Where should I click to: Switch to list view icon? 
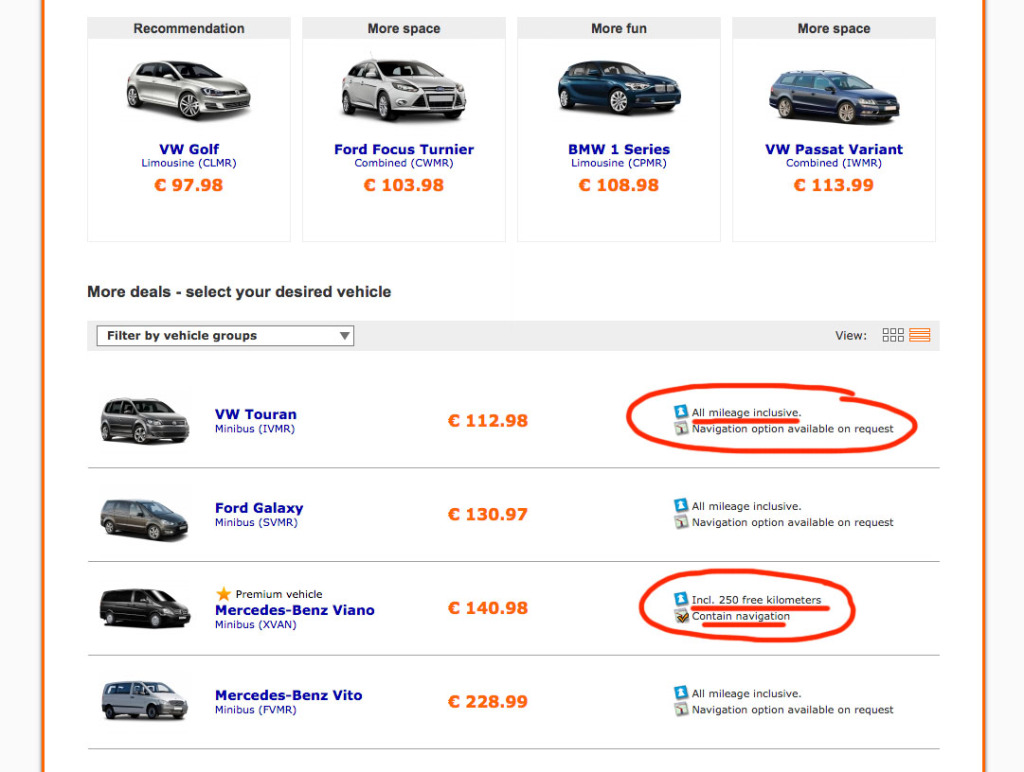click(x=920, y=335)
